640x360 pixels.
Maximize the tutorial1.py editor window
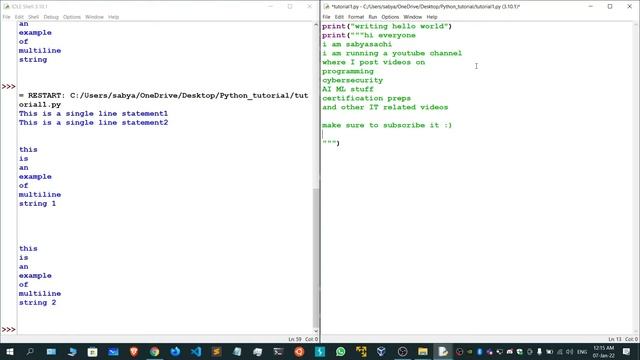click(x=610, y=7)
